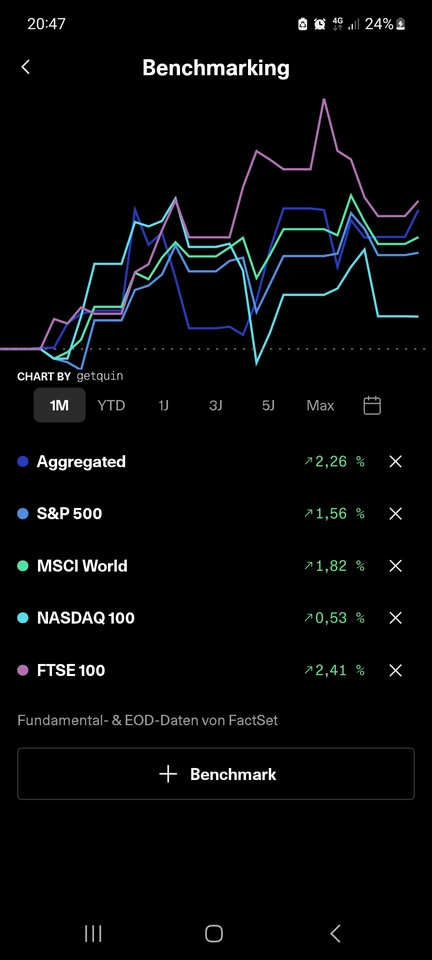Select the Max time range
Image resolution: width=432 pixels, height=960 pixels.
click(x=320, y=405)
